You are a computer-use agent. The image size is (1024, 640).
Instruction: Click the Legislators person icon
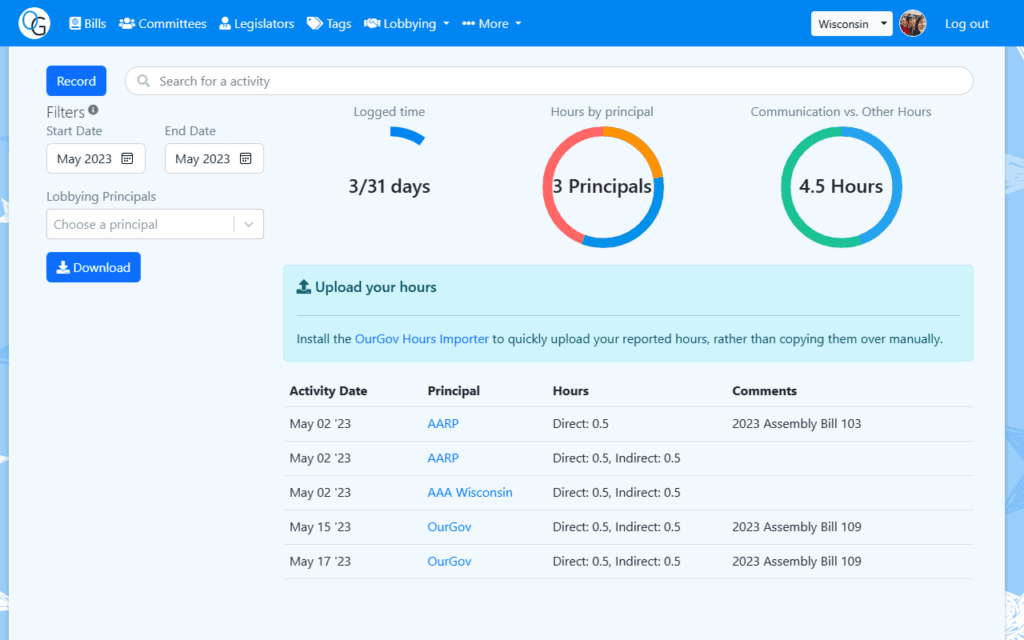(225, 24)
